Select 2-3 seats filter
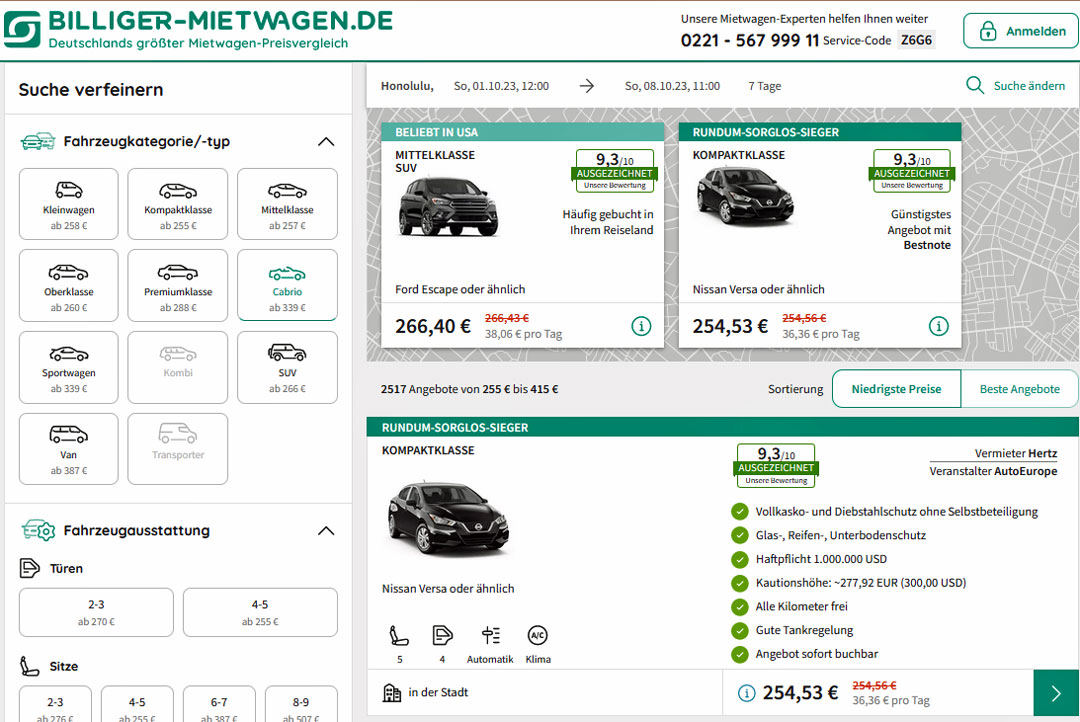 (x=55, y=704)
